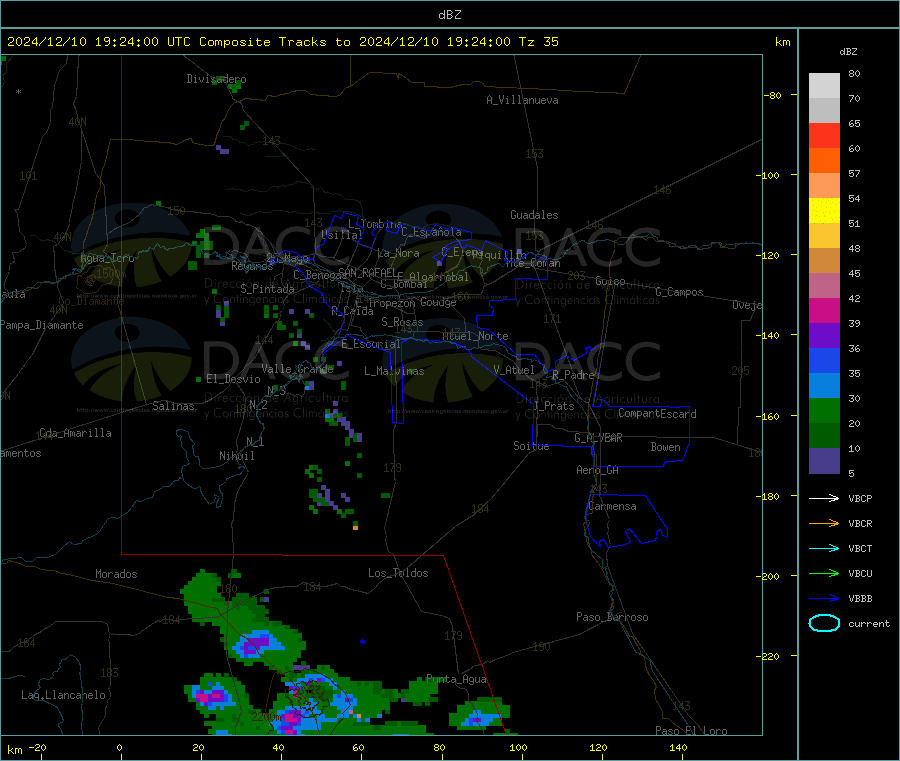The height and width of the screenshot is (761, 900).
Task: Pick the red 60-65 dBZ swatch
Action: coord(824,136)
